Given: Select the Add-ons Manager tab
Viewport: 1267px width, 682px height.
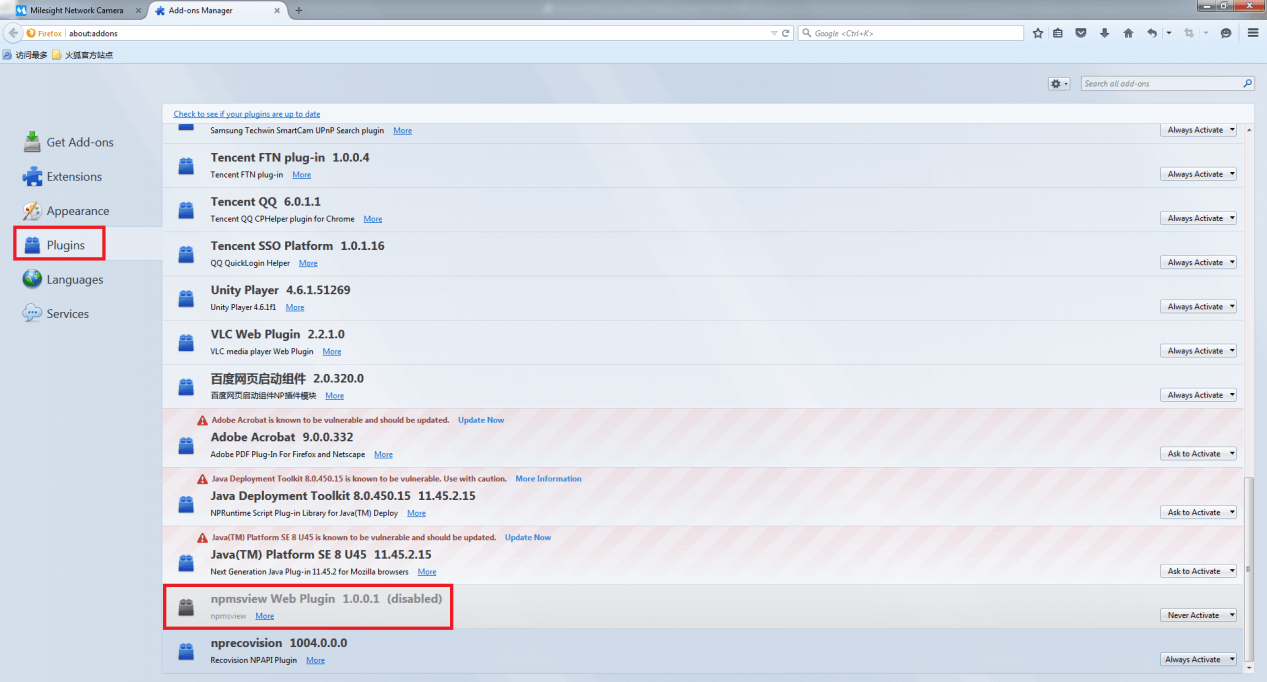Looking at the screenshot, I should tap(216, 10).
